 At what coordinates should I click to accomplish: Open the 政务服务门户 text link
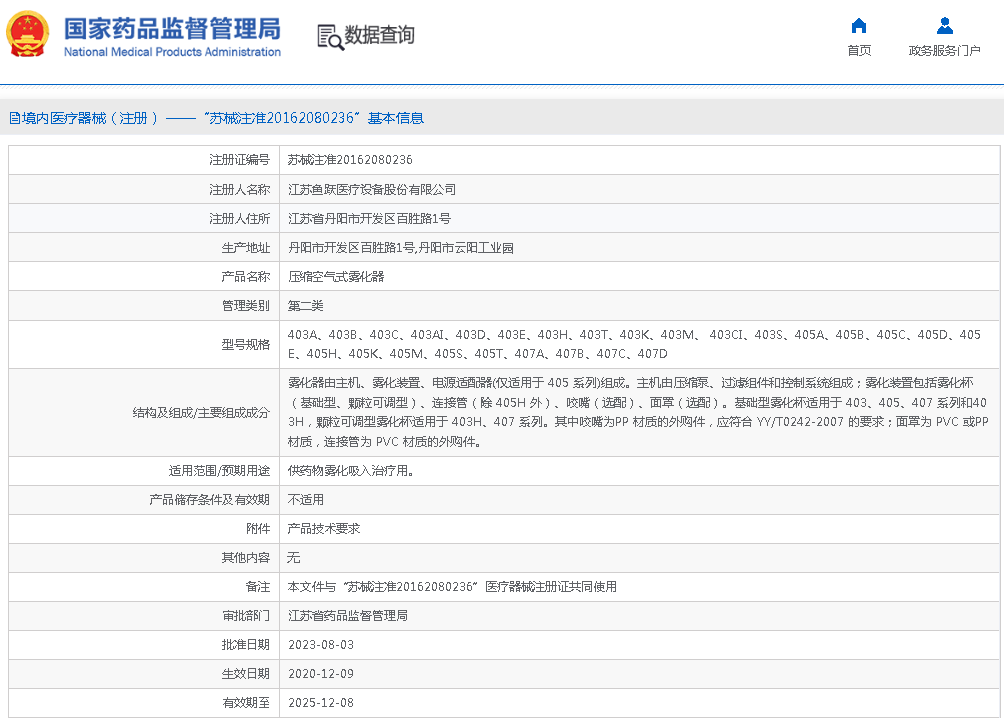pos(944,51)
